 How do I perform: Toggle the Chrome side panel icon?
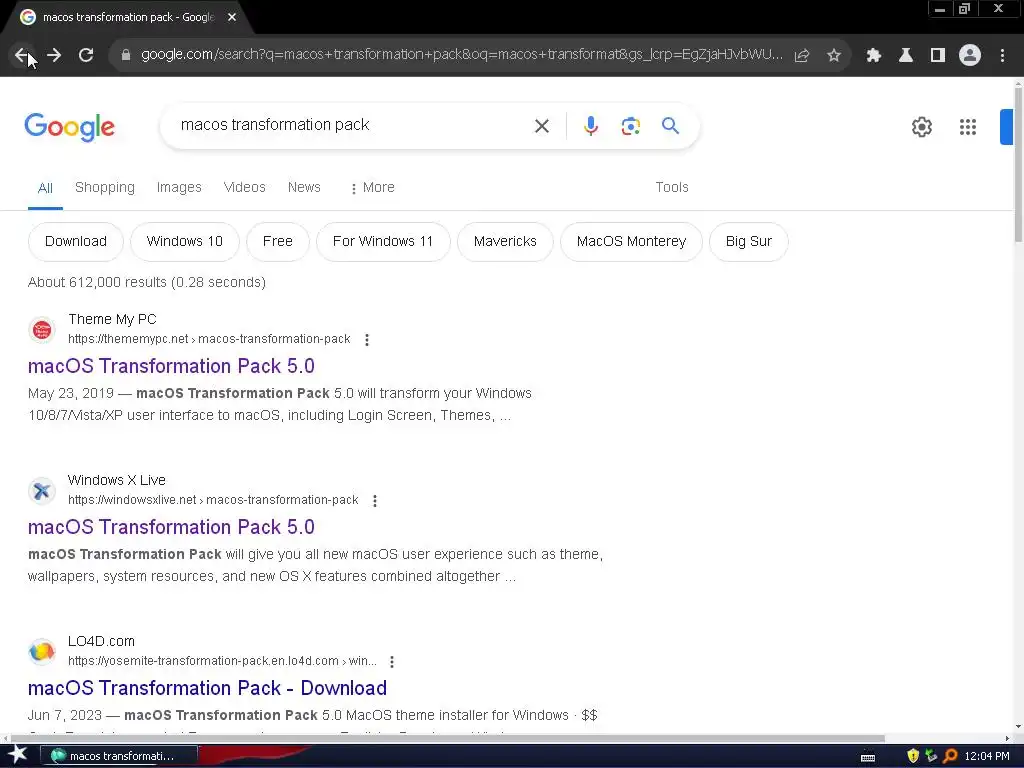click(x=938, y=55)
